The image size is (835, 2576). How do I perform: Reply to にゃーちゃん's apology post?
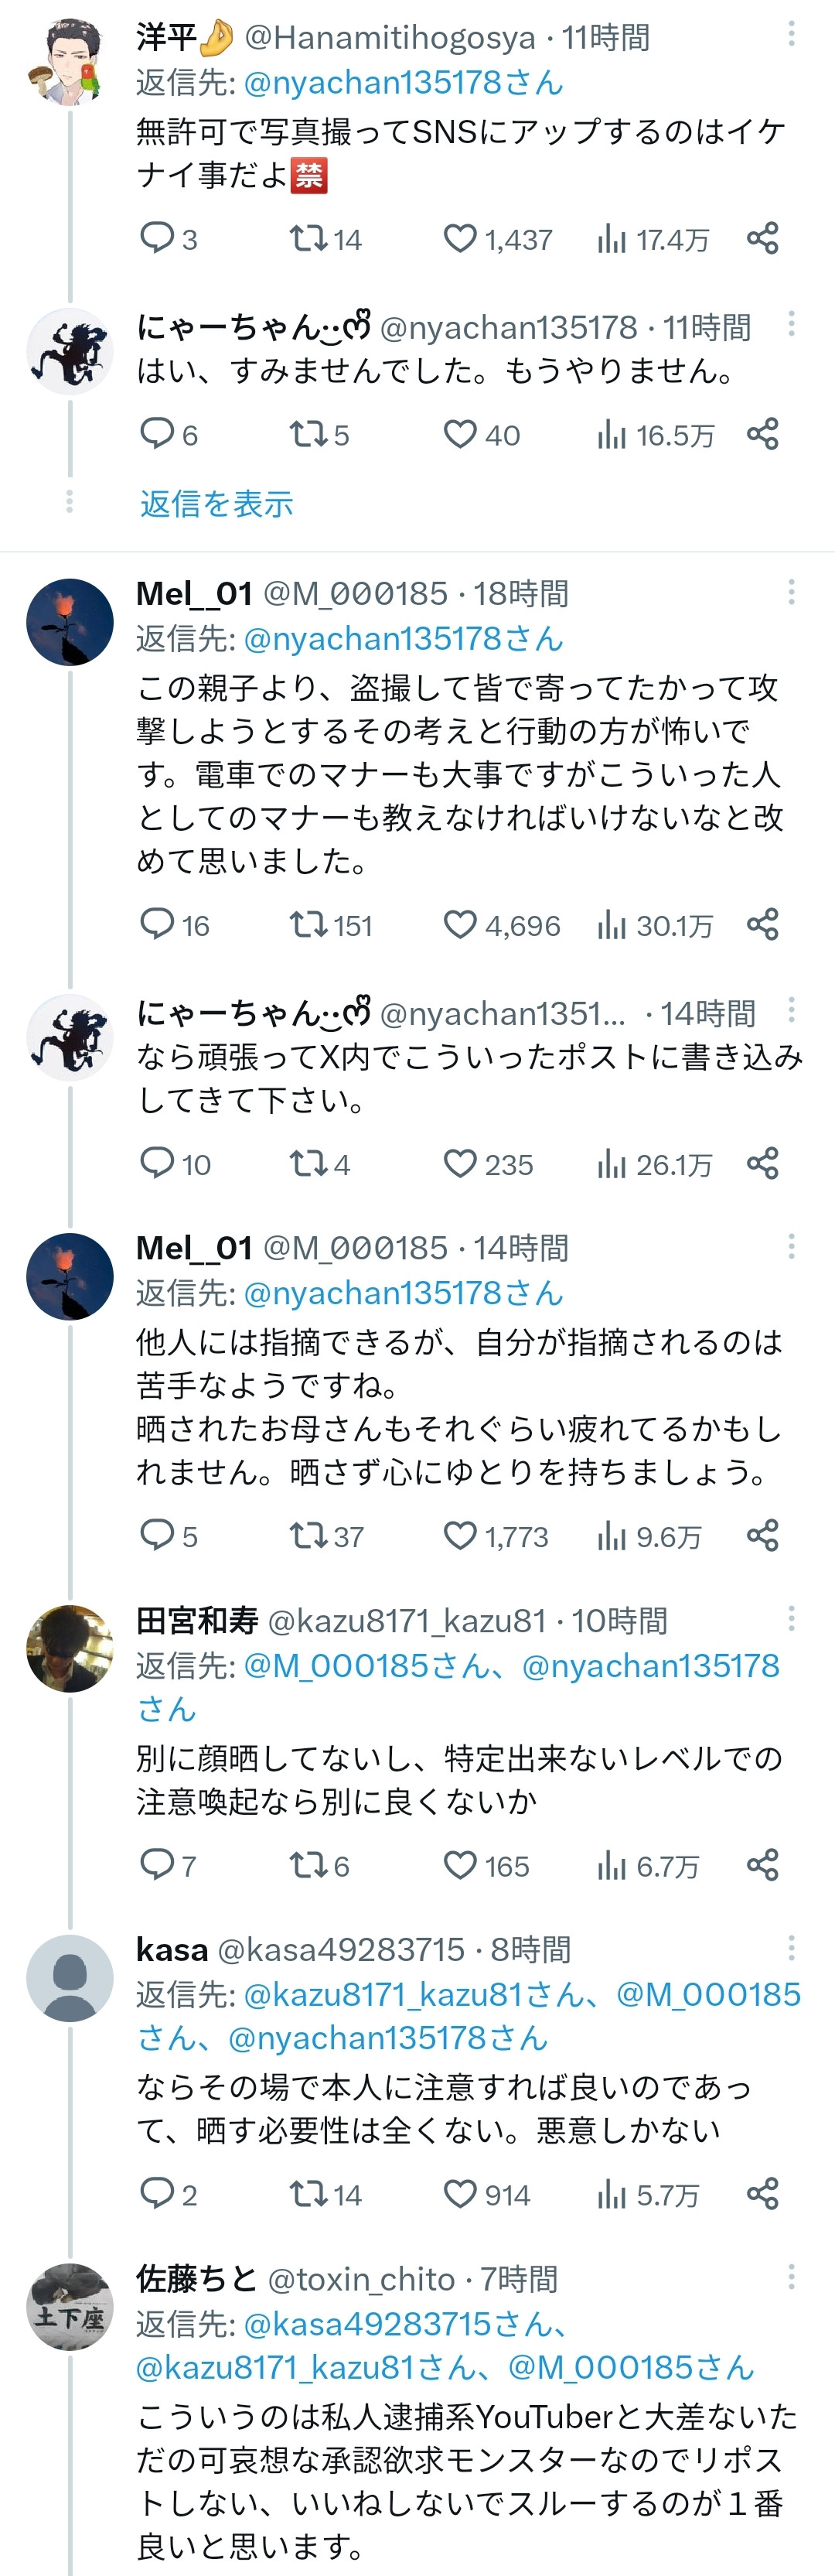pyautogui.click(x=157, y=434)
